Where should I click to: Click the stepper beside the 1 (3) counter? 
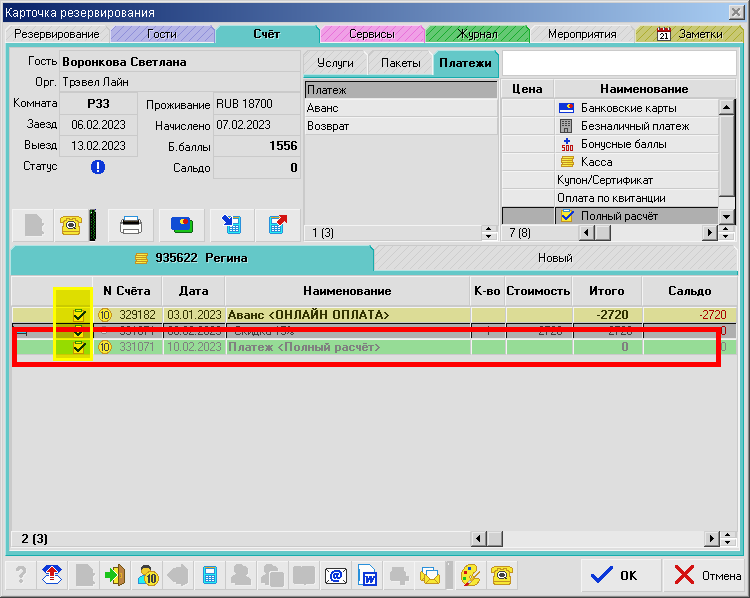click(x=489, y=233)
